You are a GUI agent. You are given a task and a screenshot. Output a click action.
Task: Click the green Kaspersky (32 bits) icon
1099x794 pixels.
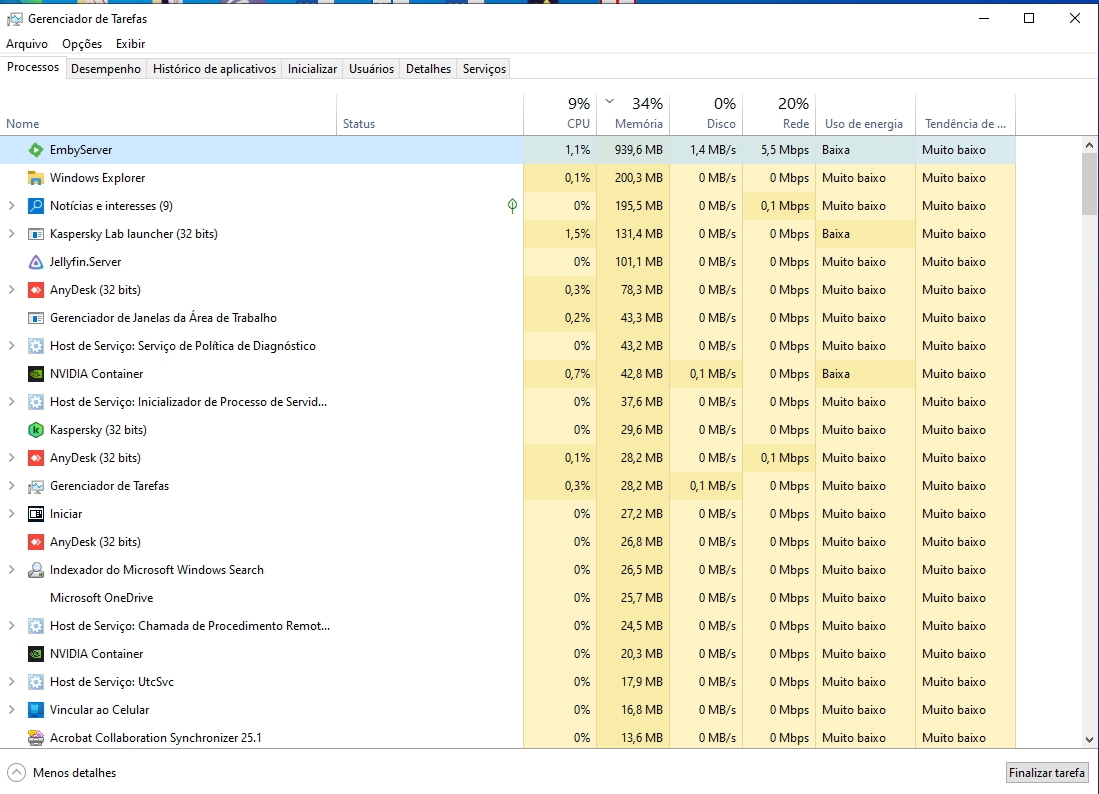36,430
